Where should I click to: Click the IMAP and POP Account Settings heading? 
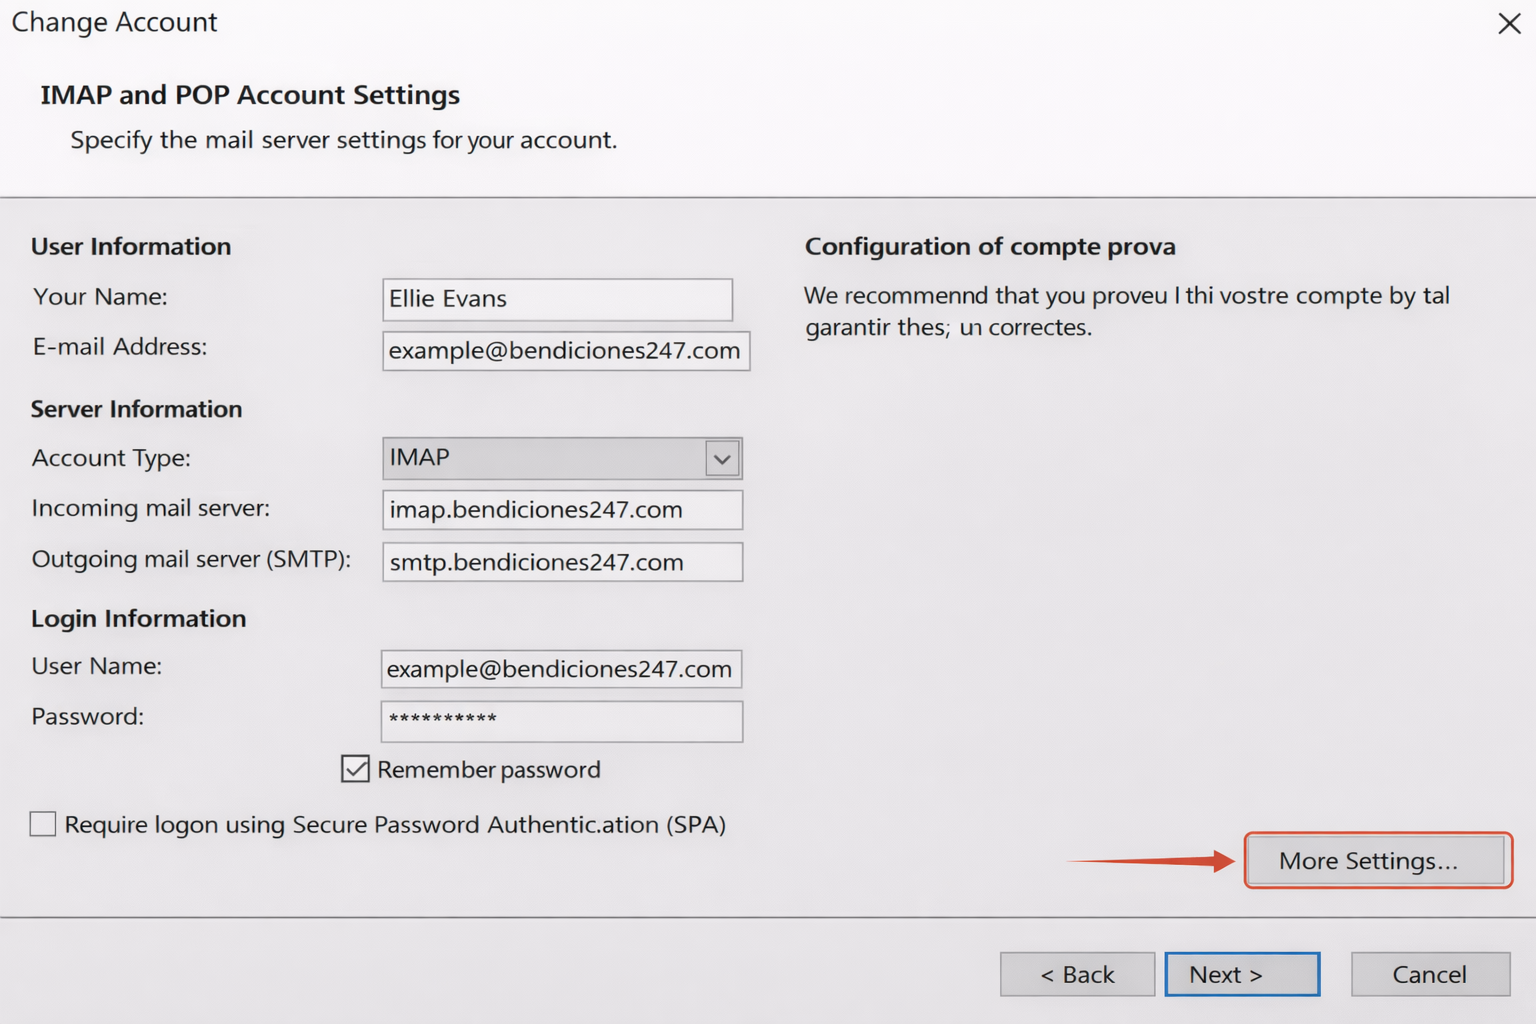tap(250, 95)
